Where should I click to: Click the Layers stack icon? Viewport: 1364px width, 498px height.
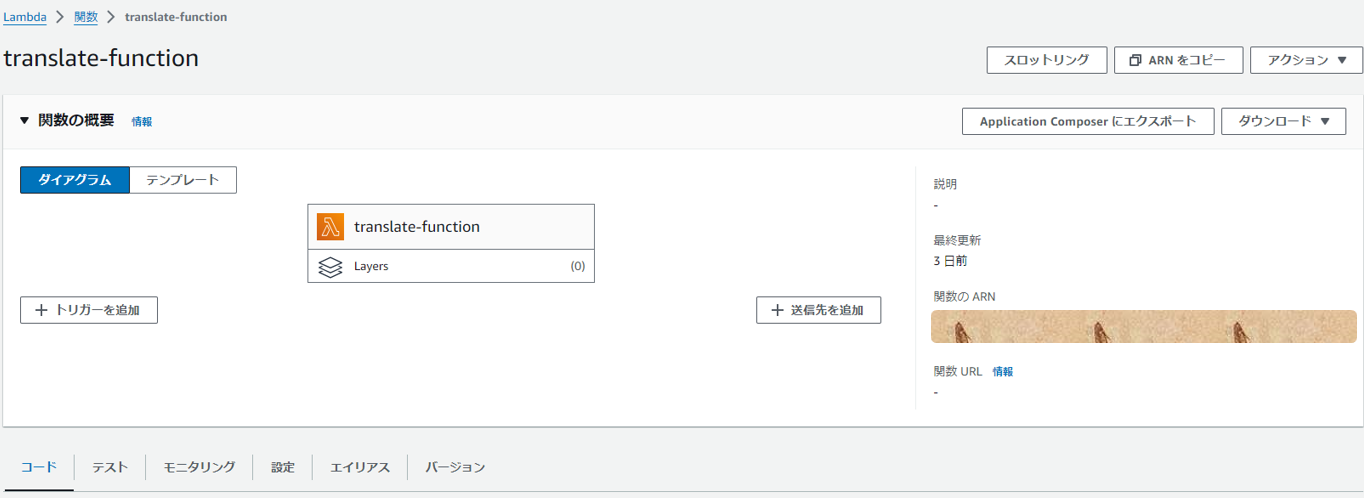tap(330, 267)
